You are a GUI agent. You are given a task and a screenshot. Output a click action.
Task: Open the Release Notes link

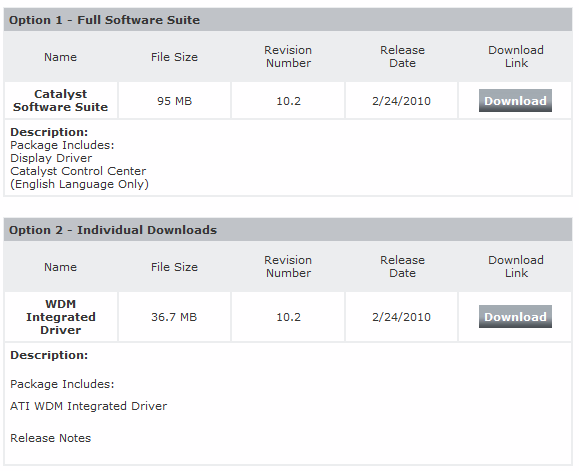51,438
